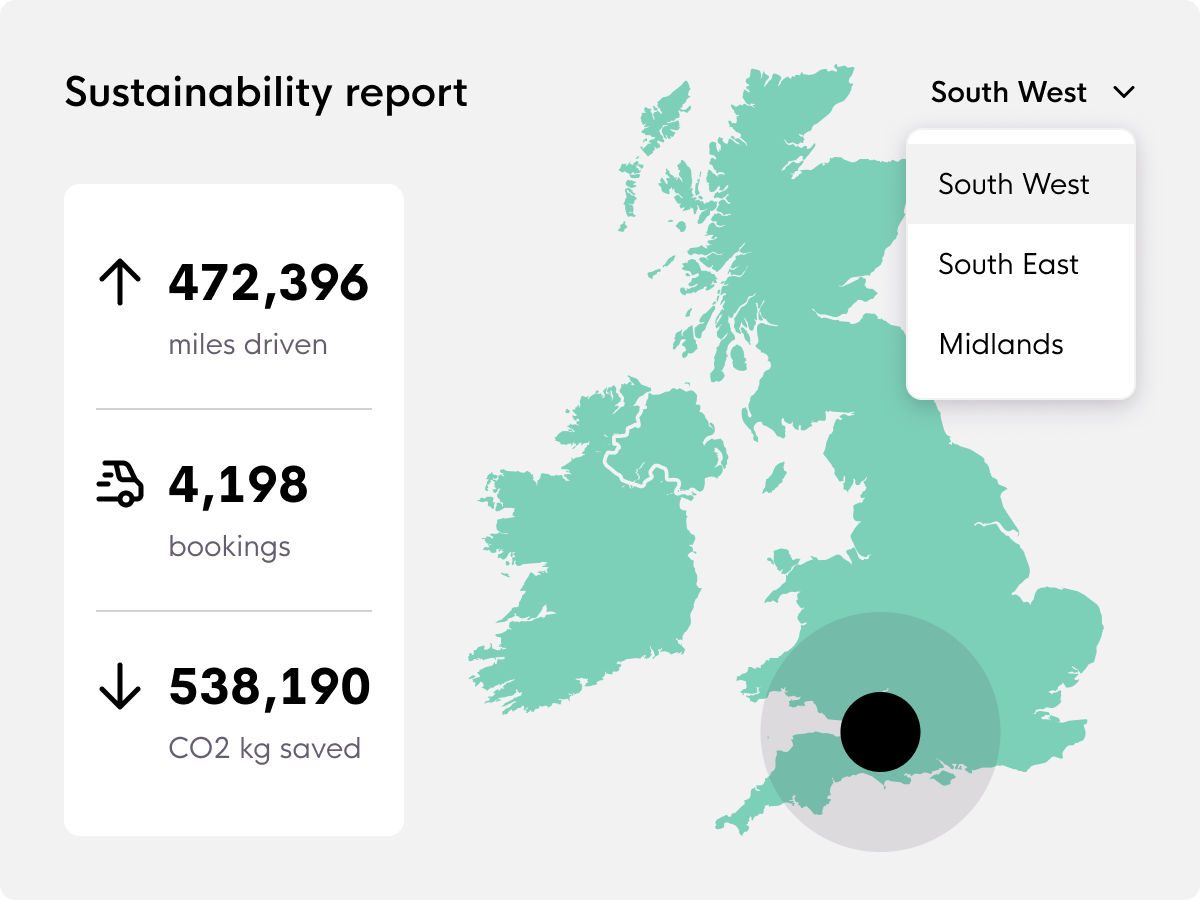Viewport: 1200px width, 900px height.
Task: Click the 472,396 miles driven figure
Action: pos(268,283)
